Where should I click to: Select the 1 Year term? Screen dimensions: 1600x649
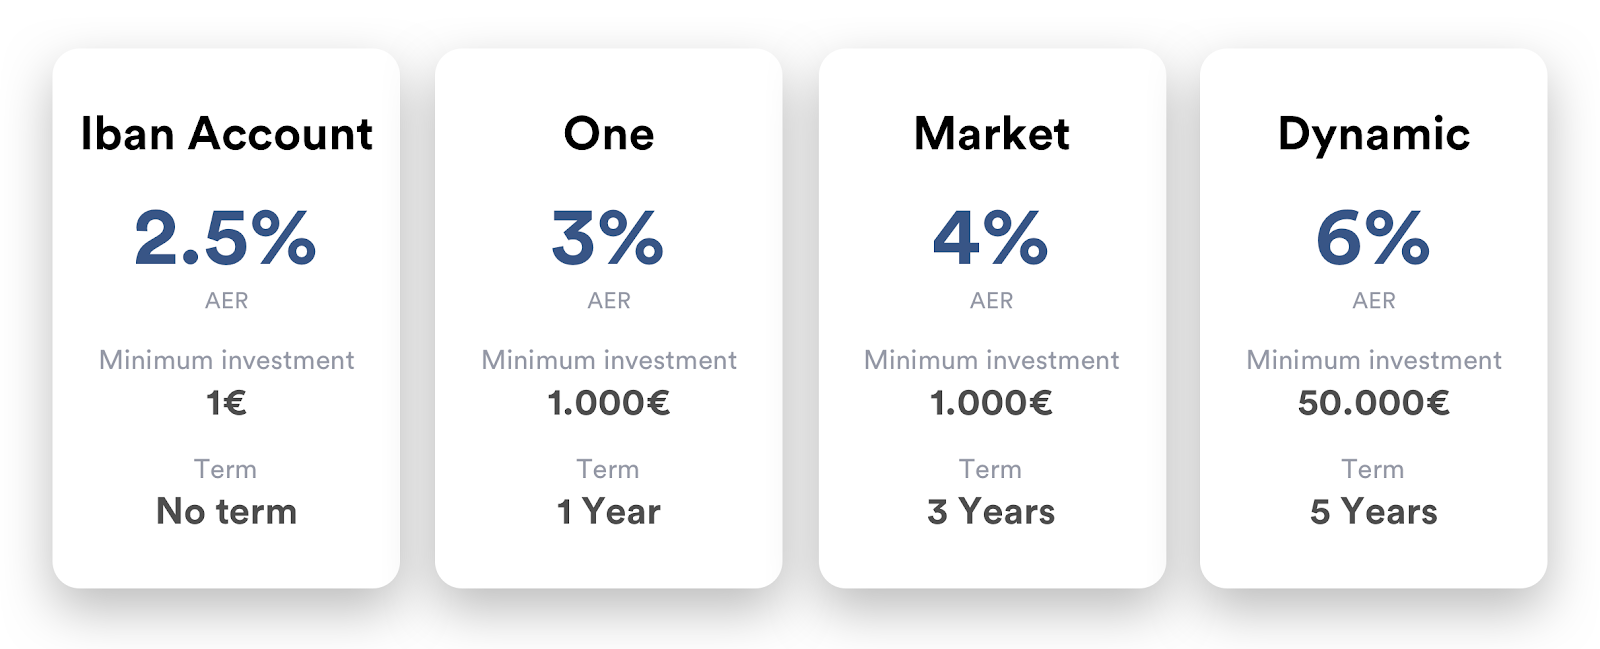tap(608, 512)
